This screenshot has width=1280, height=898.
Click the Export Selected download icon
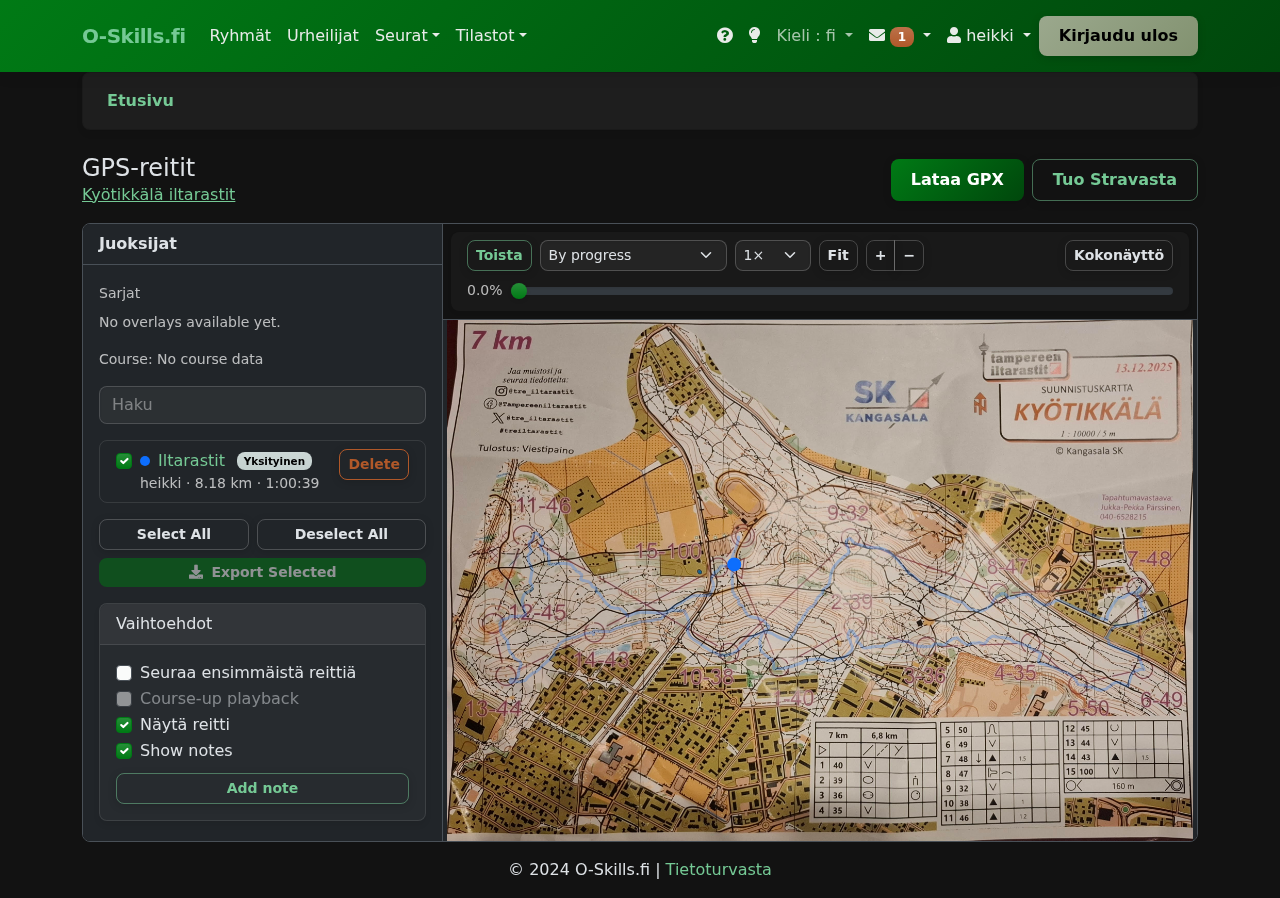click(x=197, y=571)
